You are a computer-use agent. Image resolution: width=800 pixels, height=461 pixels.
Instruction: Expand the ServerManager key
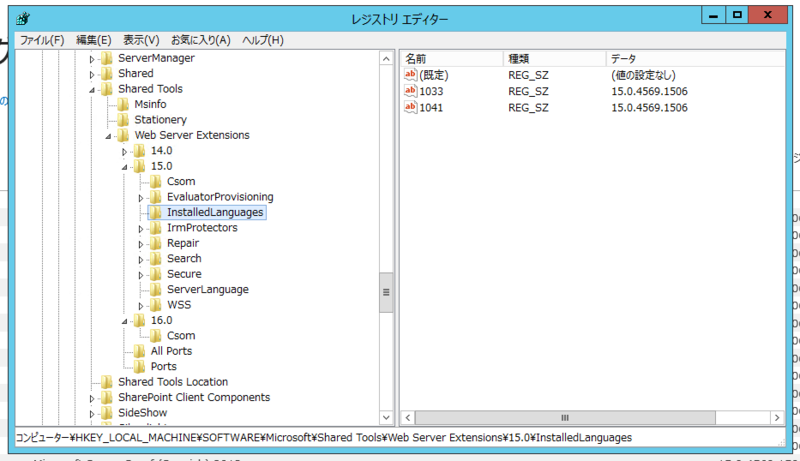92,59
